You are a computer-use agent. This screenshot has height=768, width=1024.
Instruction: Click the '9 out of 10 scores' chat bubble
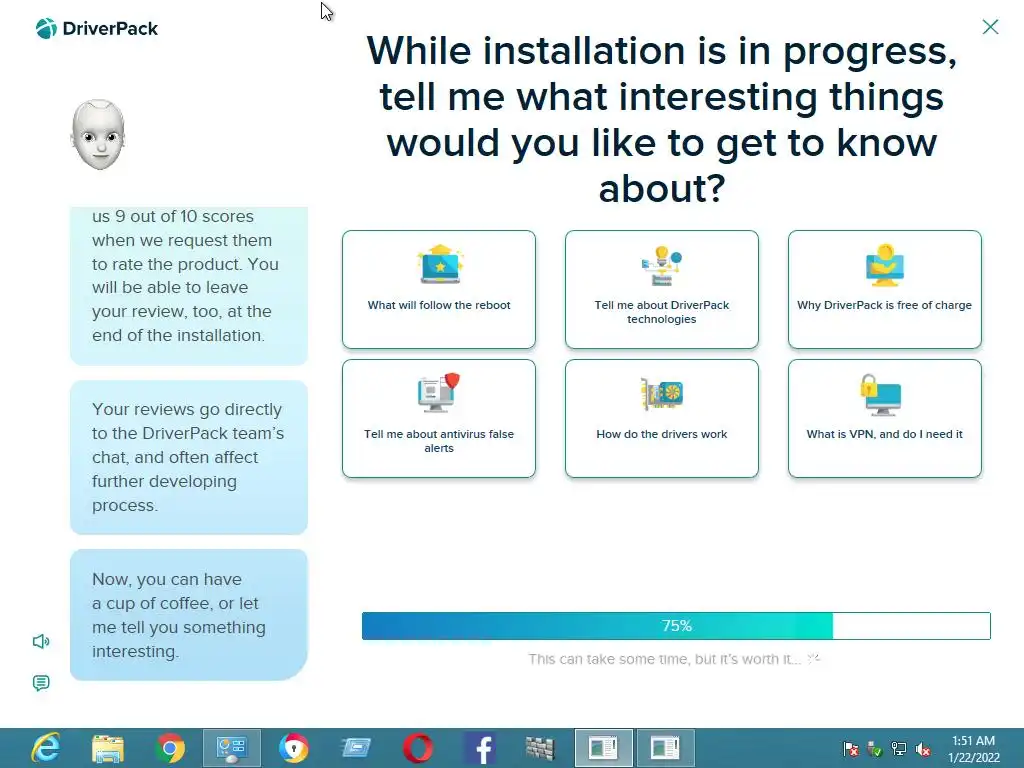[189, 286]
